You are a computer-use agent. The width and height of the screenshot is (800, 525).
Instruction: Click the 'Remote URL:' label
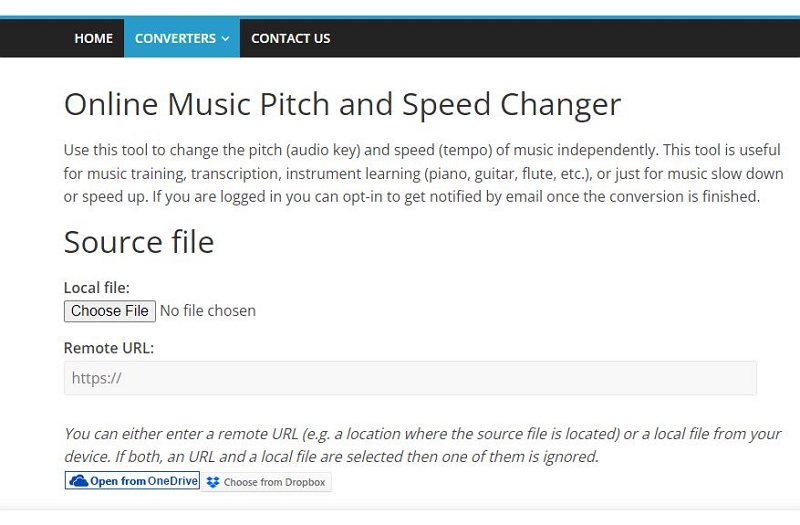point(109,348)
